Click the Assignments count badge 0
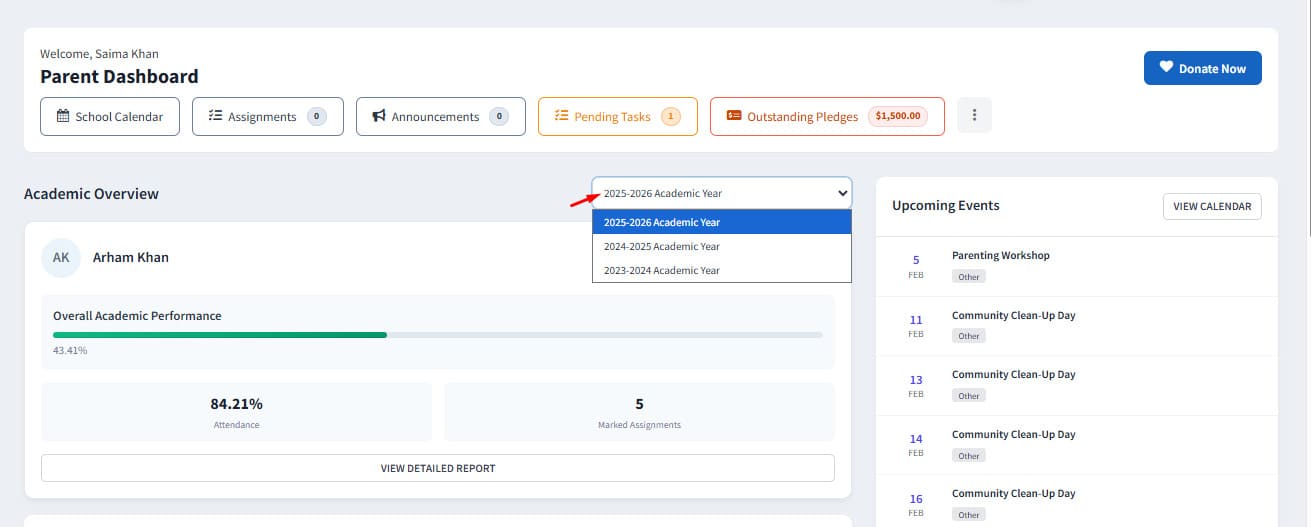The height and width of the screenshot is (527, 1311). coord(317,116)
